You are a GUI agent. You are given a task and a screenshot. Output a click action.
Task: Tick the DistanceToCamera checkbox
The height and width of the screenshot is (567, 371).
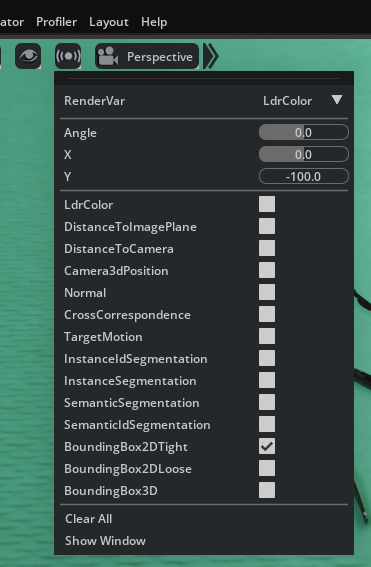point(267,248)
